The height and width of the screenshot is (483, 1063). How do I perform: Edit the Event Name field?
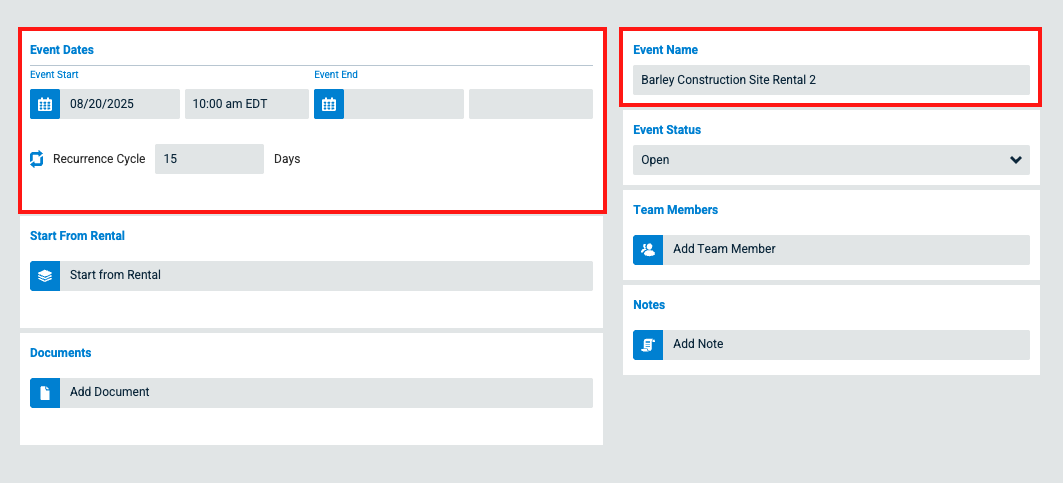pos(831,80)
